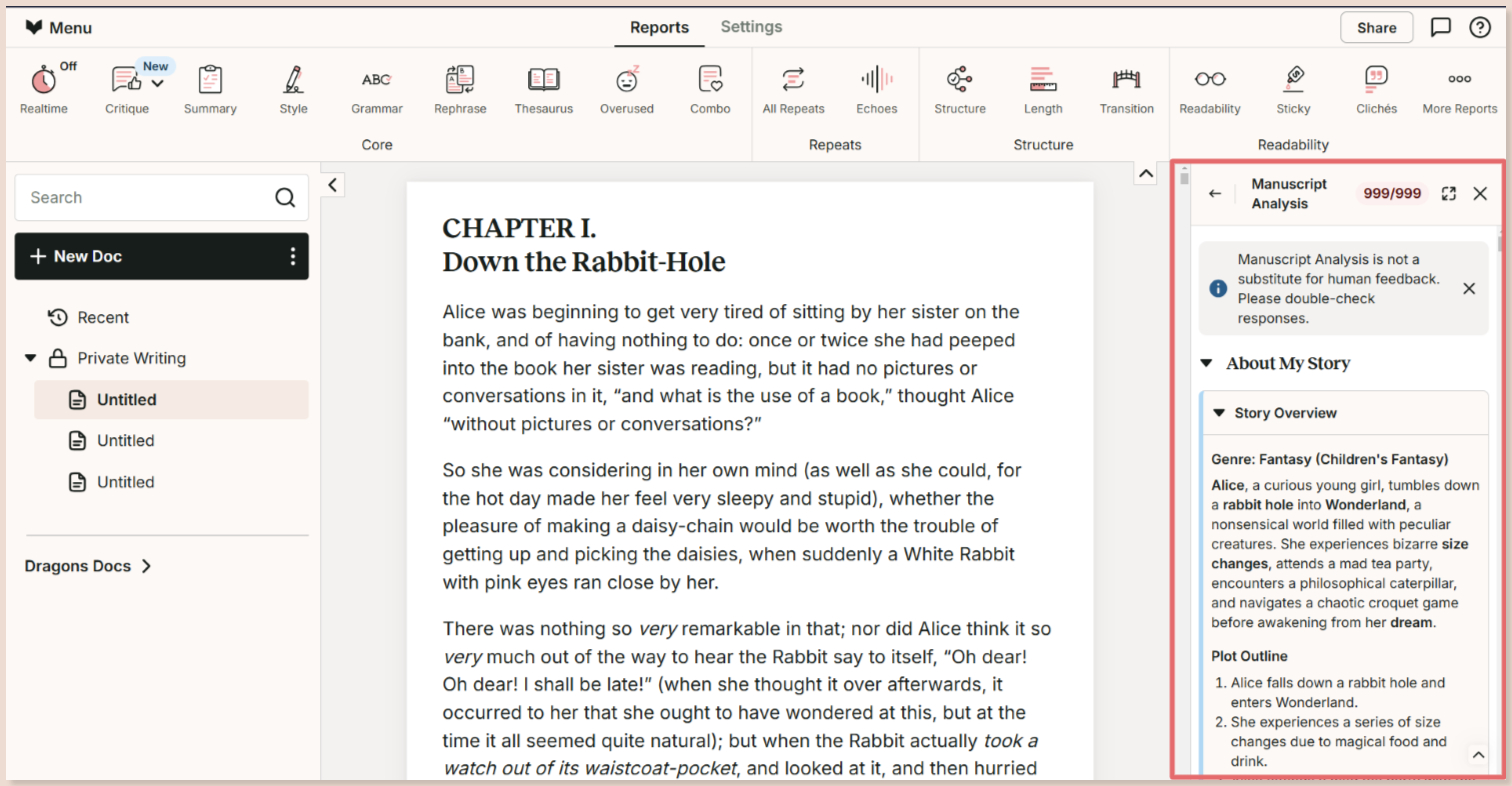The image size is (1512, 786).
Task: Collapse the Private Writing folder
Action: point(31,358)
